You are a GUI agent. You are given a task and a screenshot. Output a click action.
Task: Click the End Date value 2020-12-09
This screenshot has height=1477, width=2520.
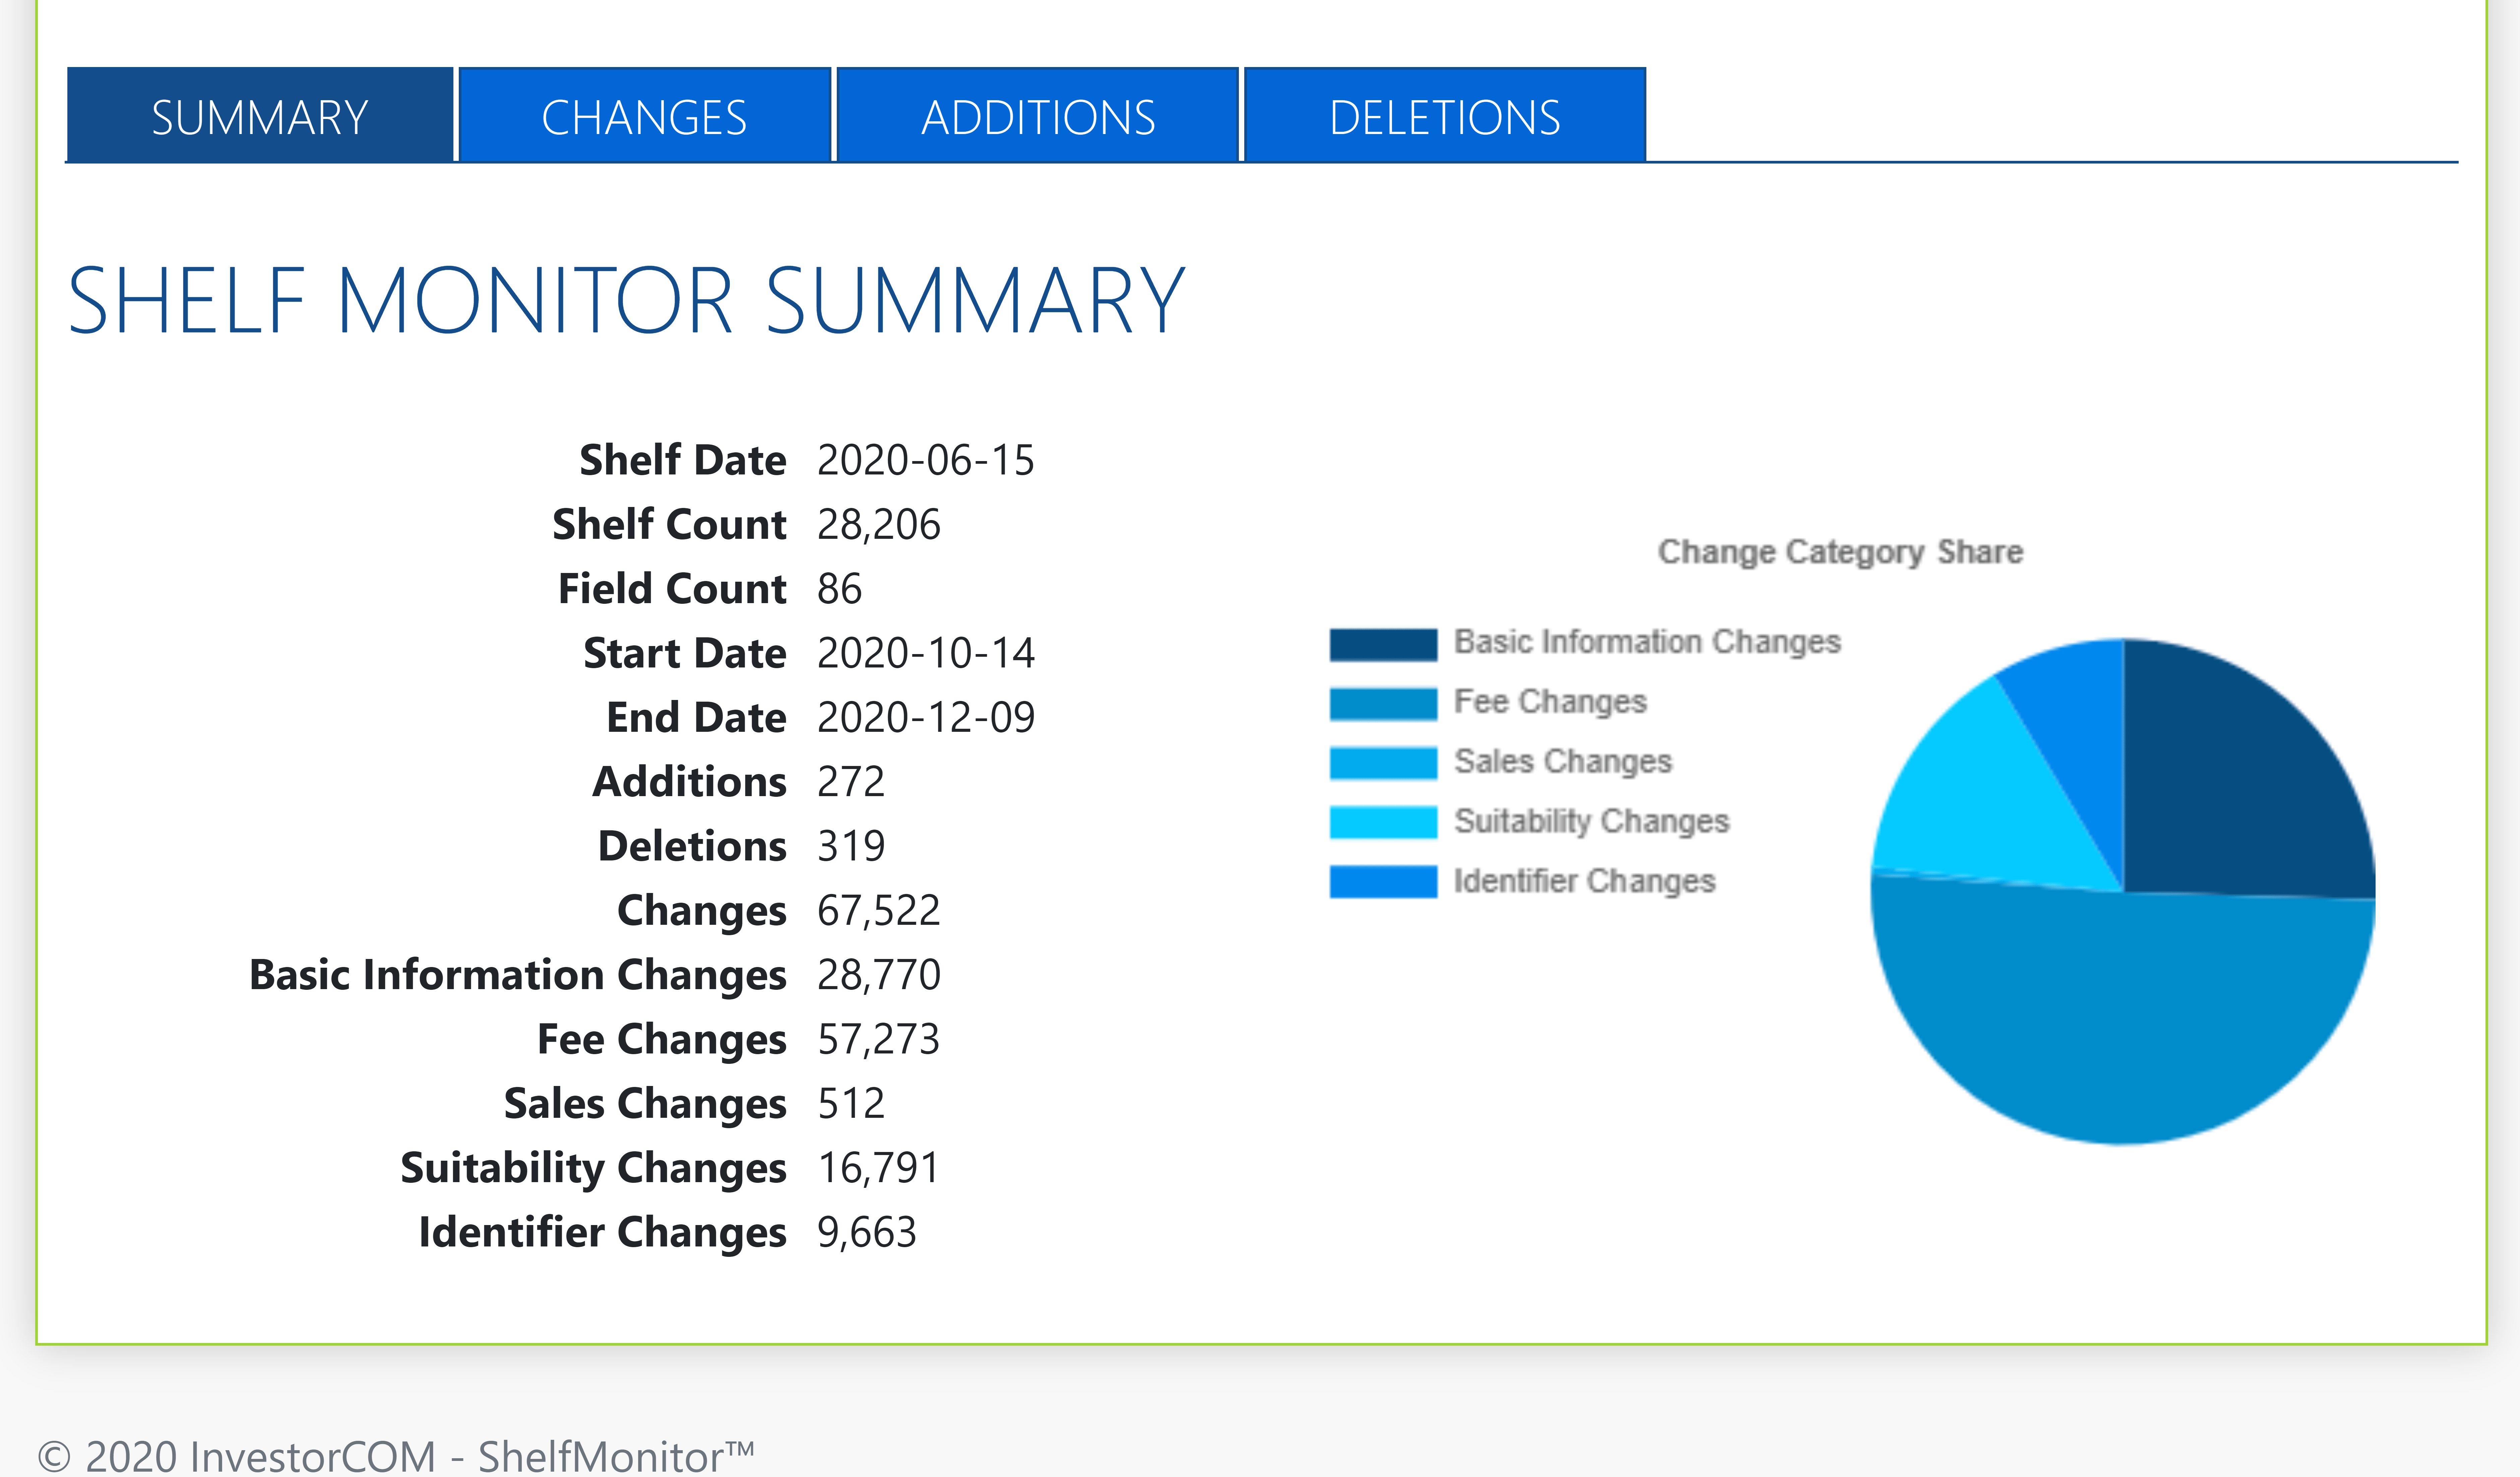[926, 717]
